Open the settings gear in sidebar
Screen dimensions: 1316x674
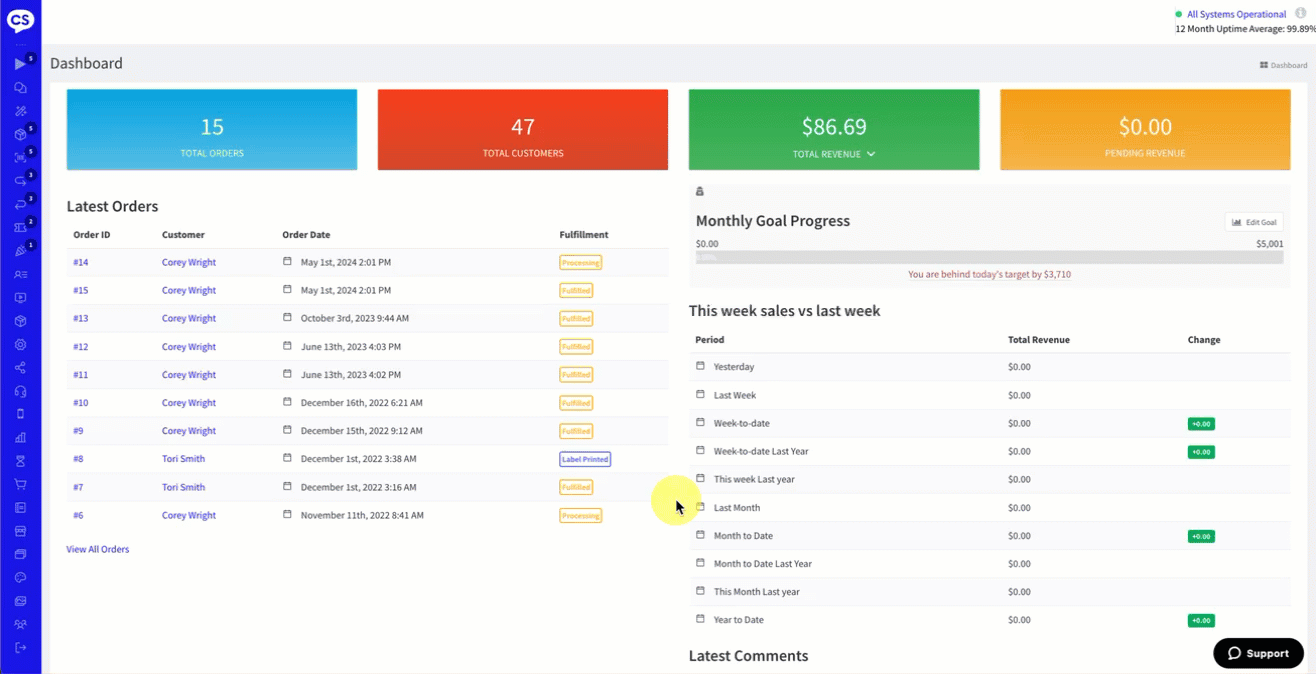pyautogui.click(x=20, y=345)
